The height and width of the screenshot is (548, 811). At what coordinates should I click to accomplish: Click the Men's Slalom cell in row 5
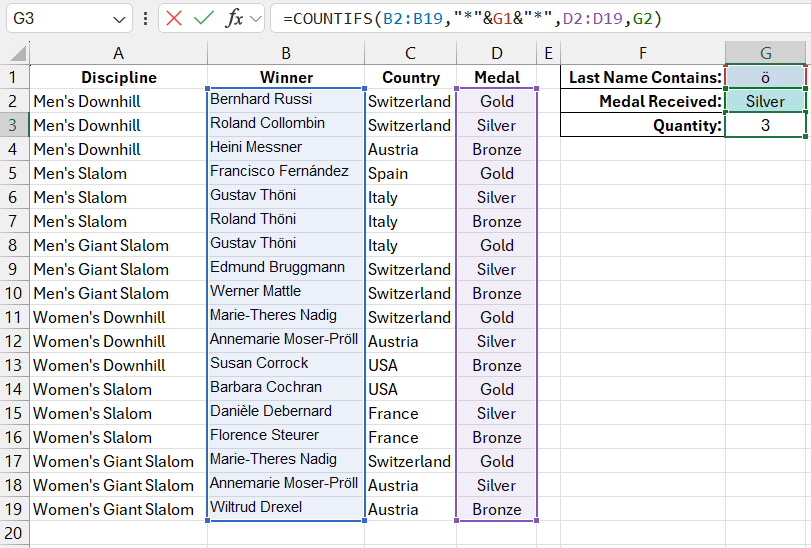coord(118,173)
